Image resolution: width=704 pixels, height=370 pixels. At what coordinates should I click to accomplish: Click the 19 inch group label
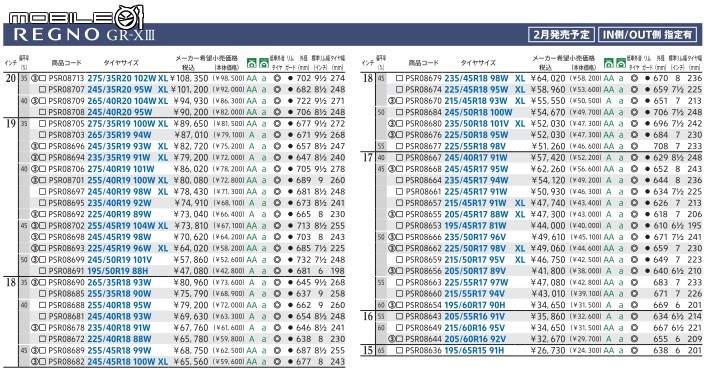pyautogui.click(x=11, y=123)
